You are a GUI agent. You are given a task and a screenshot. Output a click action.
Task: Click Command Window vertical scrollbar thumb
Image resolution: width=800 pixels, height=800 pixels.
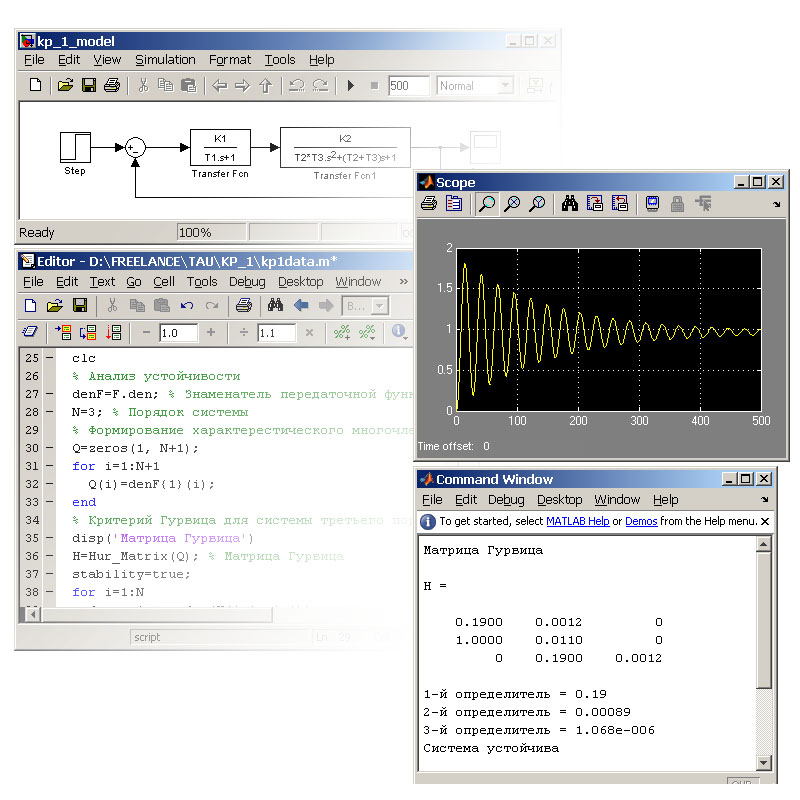(x=764, y=621)
